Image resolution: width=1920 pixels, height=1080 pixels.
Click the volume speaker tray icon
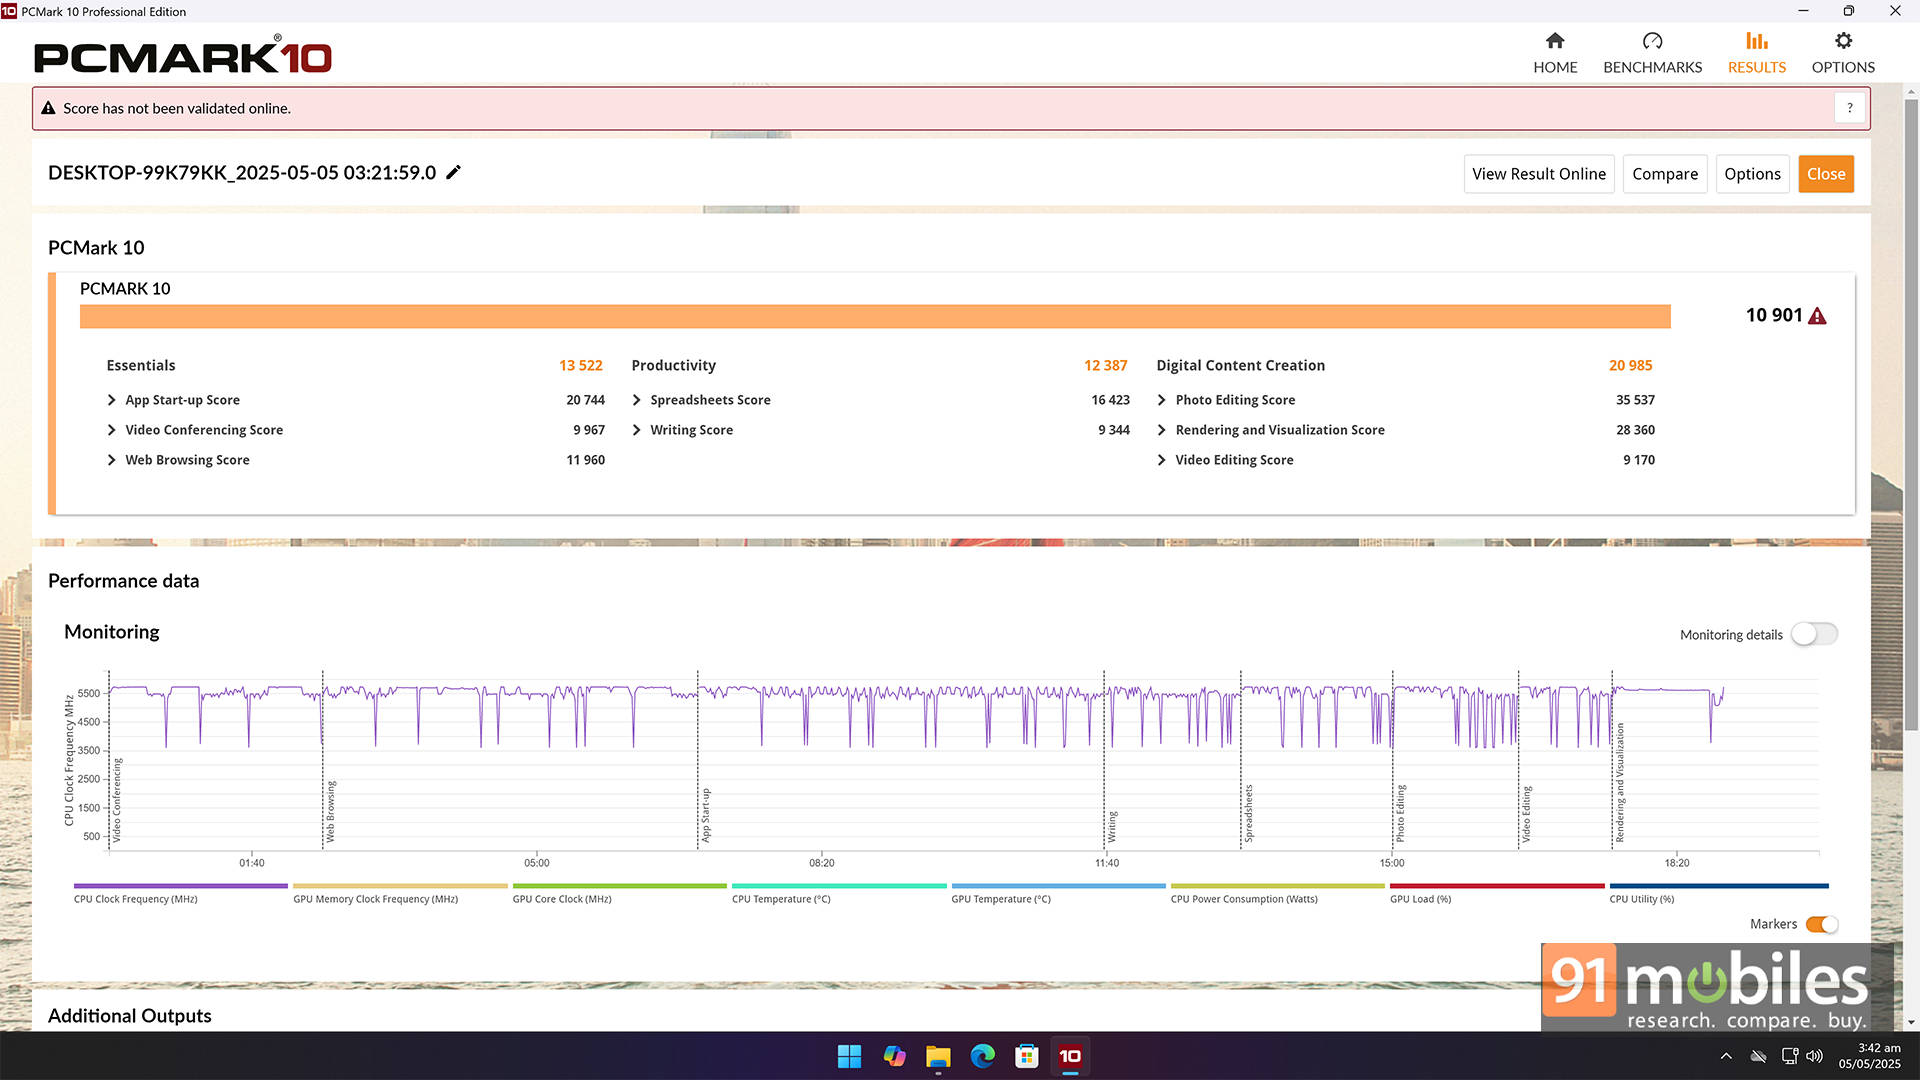[1814, 1056]
